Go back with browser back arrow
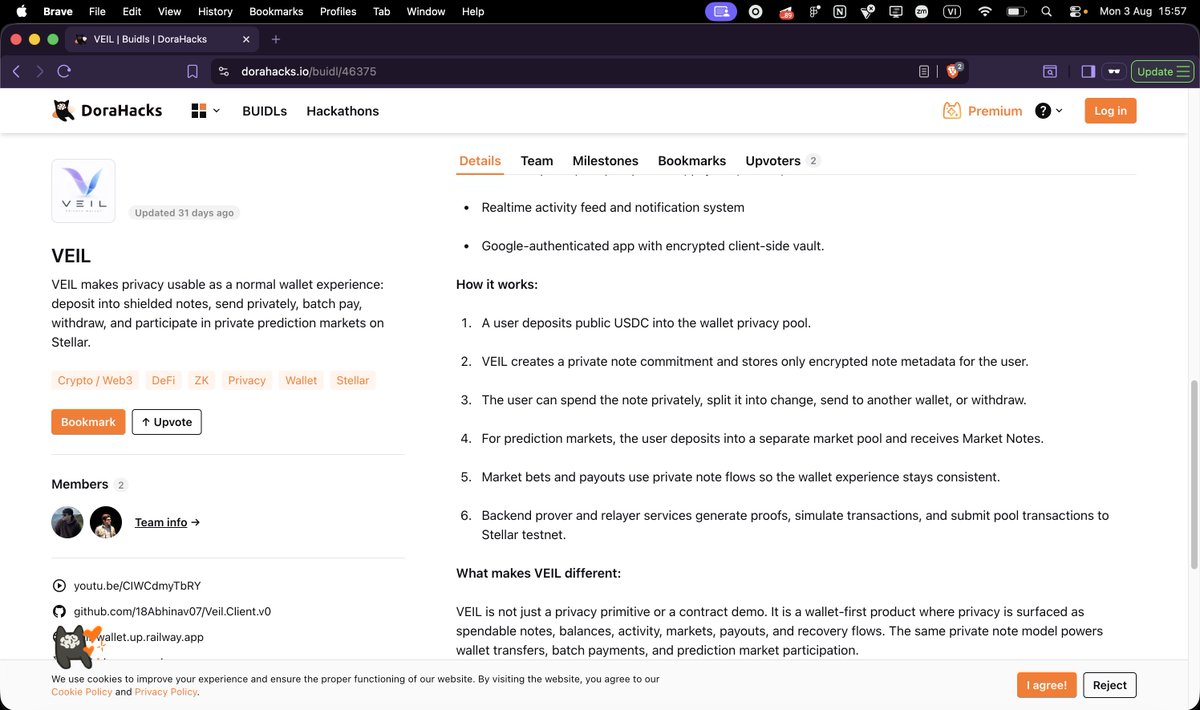The width and height of the screenshot is (1200, 710). coord(16,71)
